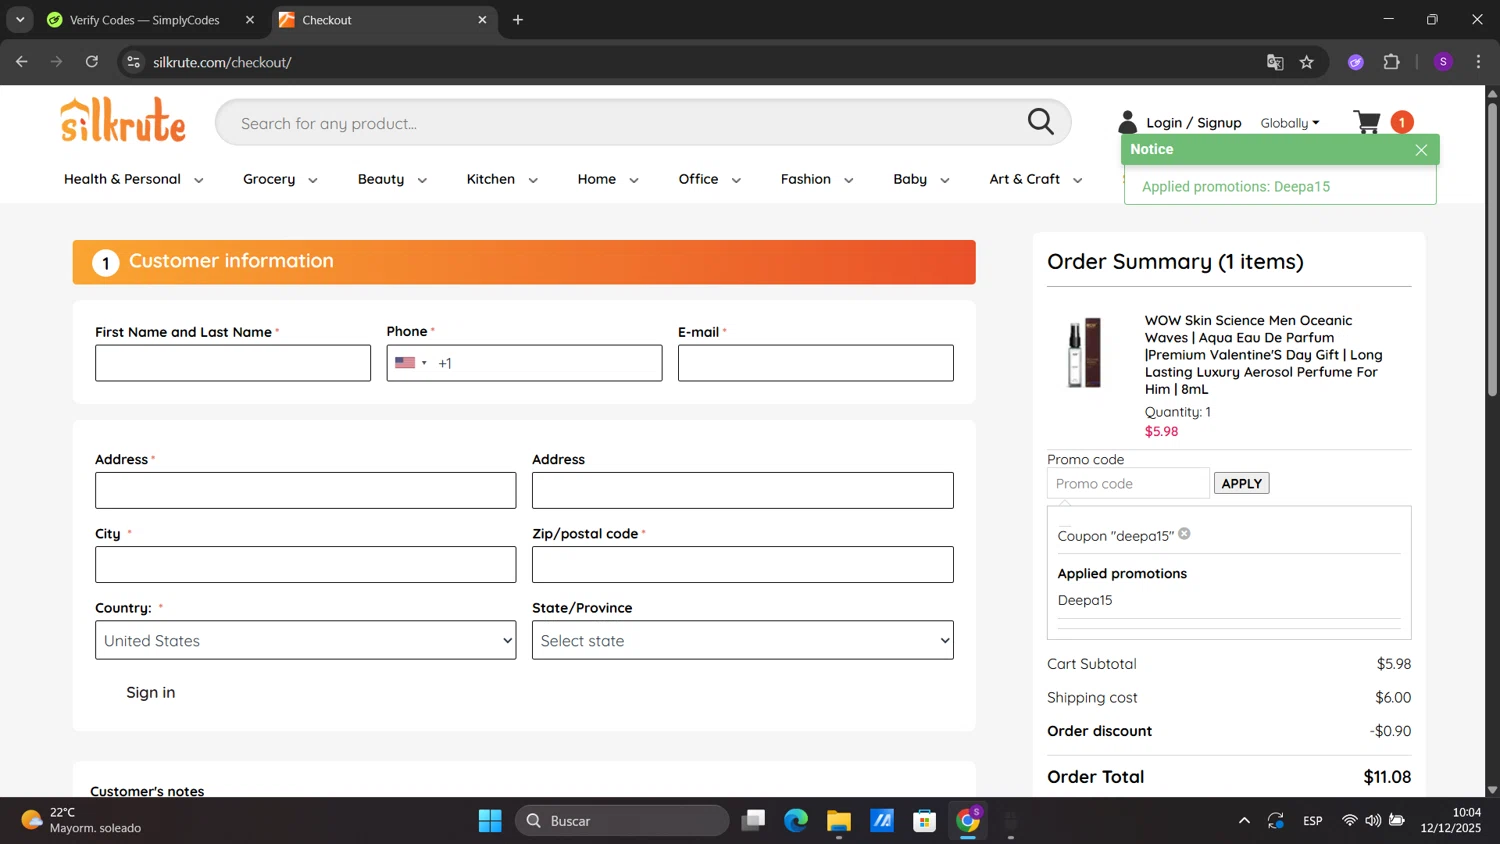1500x844 pixels.
Task: Open Microsoft Store from the taskbar
Action: [924, 821]
